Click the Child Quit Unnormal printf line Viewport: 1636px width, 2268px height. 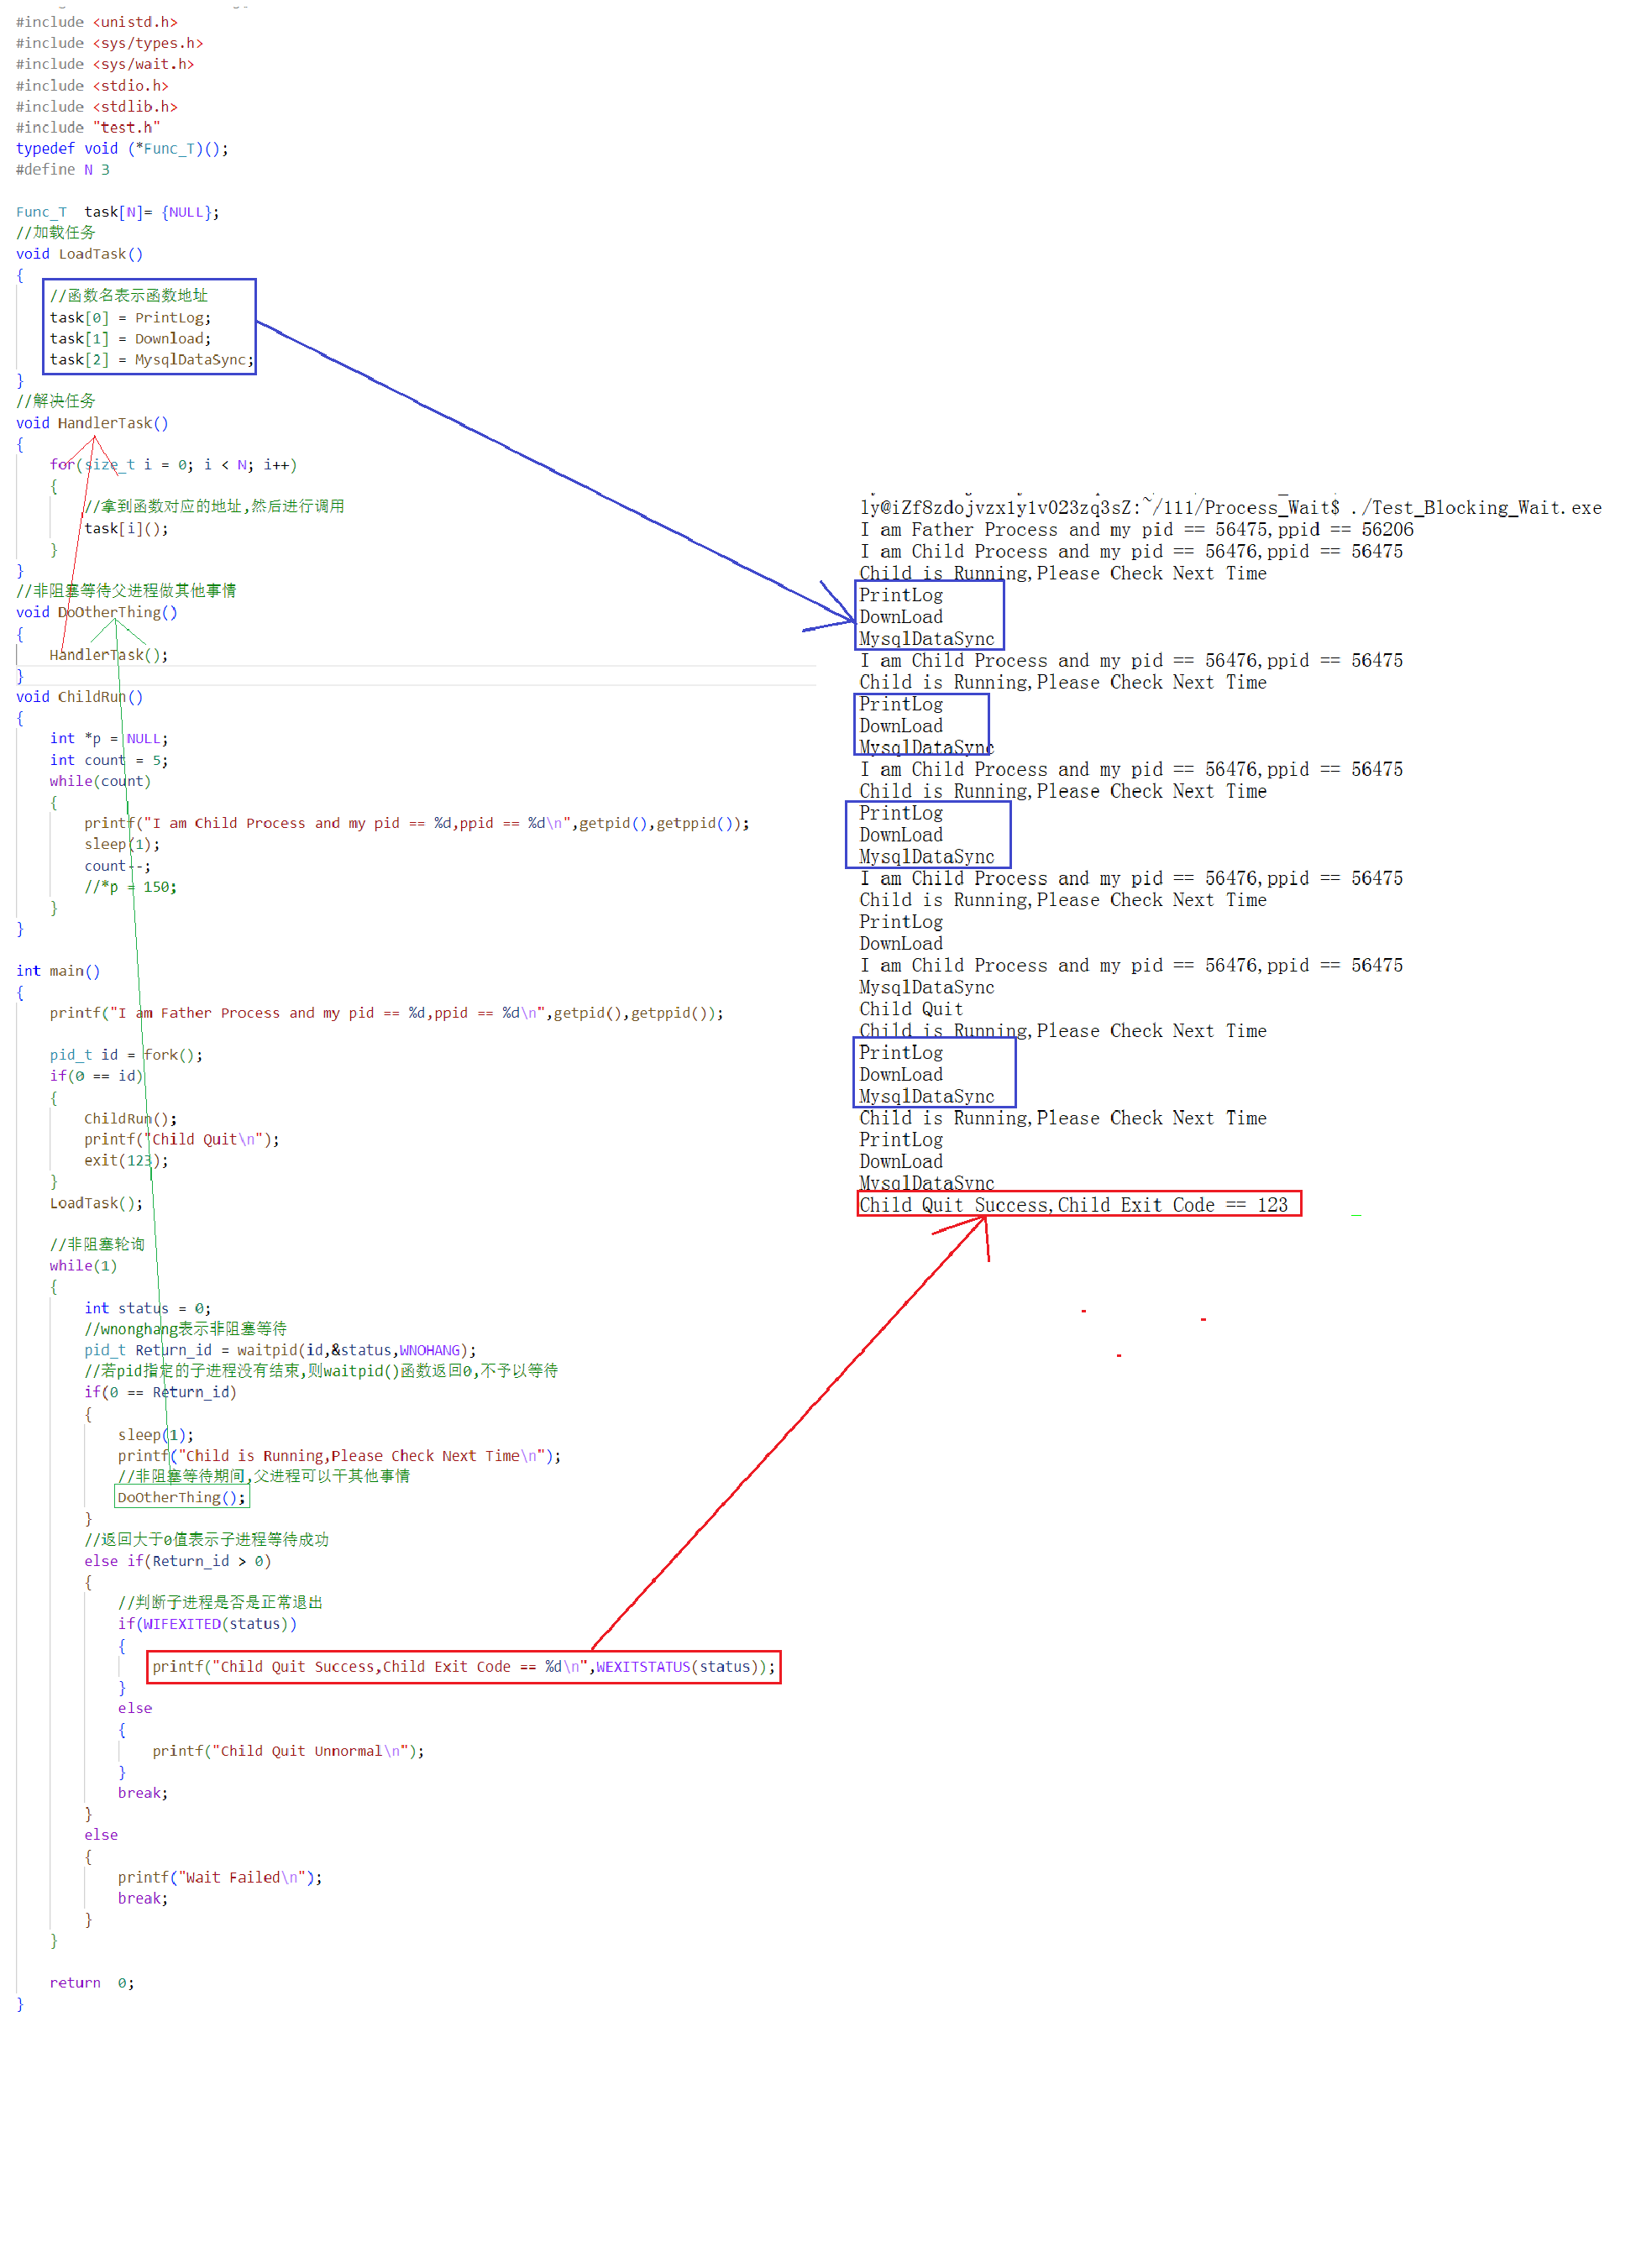coord(288,1750)
